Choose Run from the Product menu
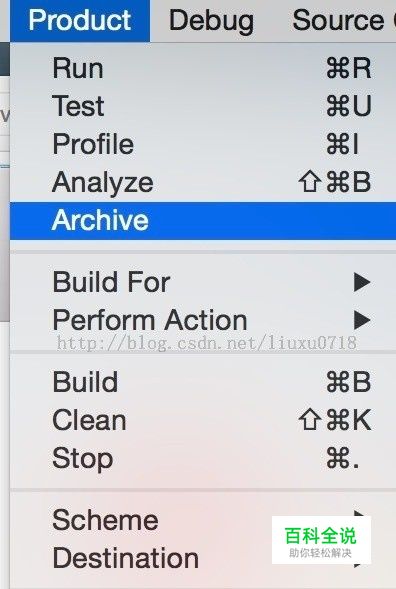This screenshot has height=589, width=396. click(203, 68)
